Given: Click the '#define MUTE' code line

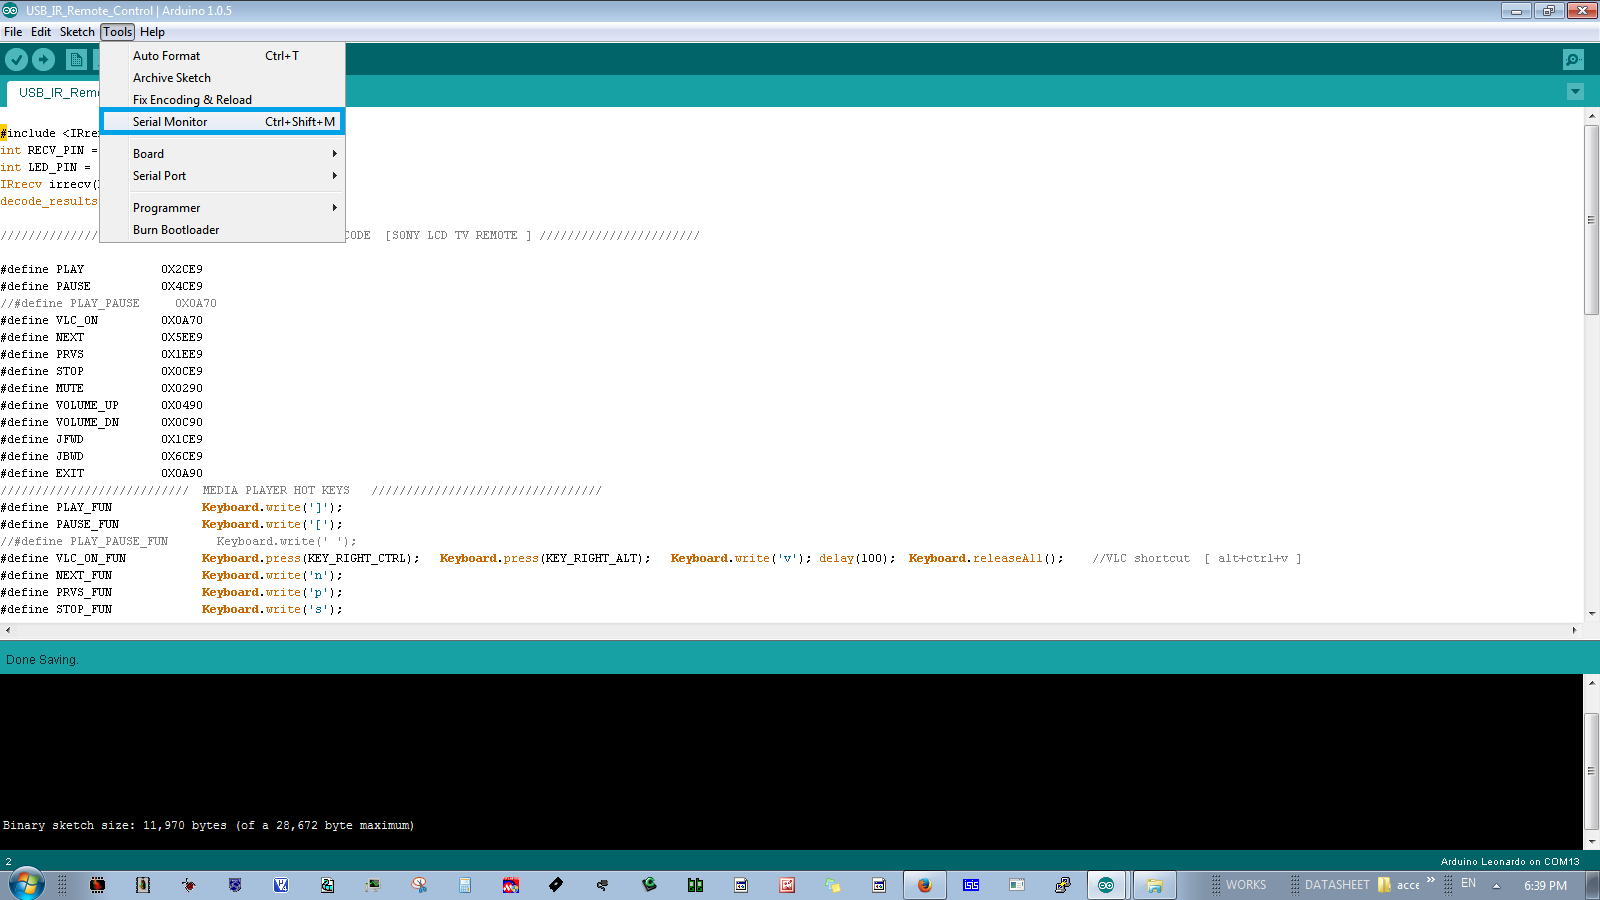Looking at the screenshot, I should [101, 389].
